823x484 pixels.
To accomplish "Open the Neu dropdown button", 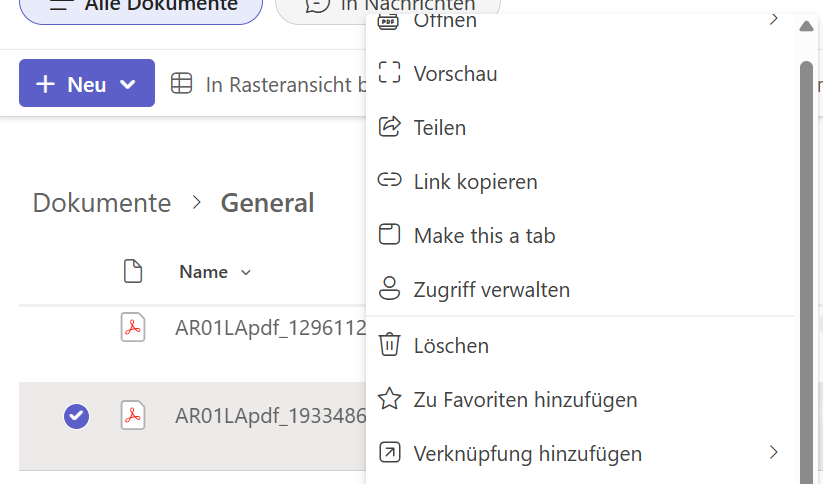I will tap(87, 84).
